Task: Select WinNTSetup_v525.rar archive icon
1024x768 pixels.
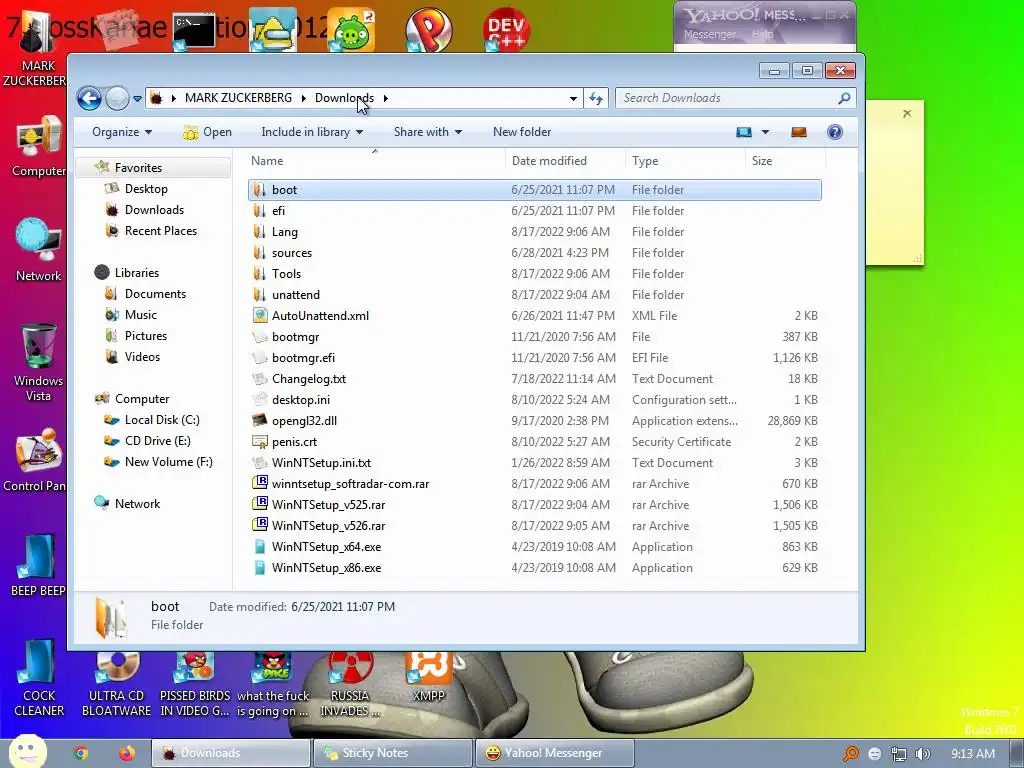Action: coord(260,504)
